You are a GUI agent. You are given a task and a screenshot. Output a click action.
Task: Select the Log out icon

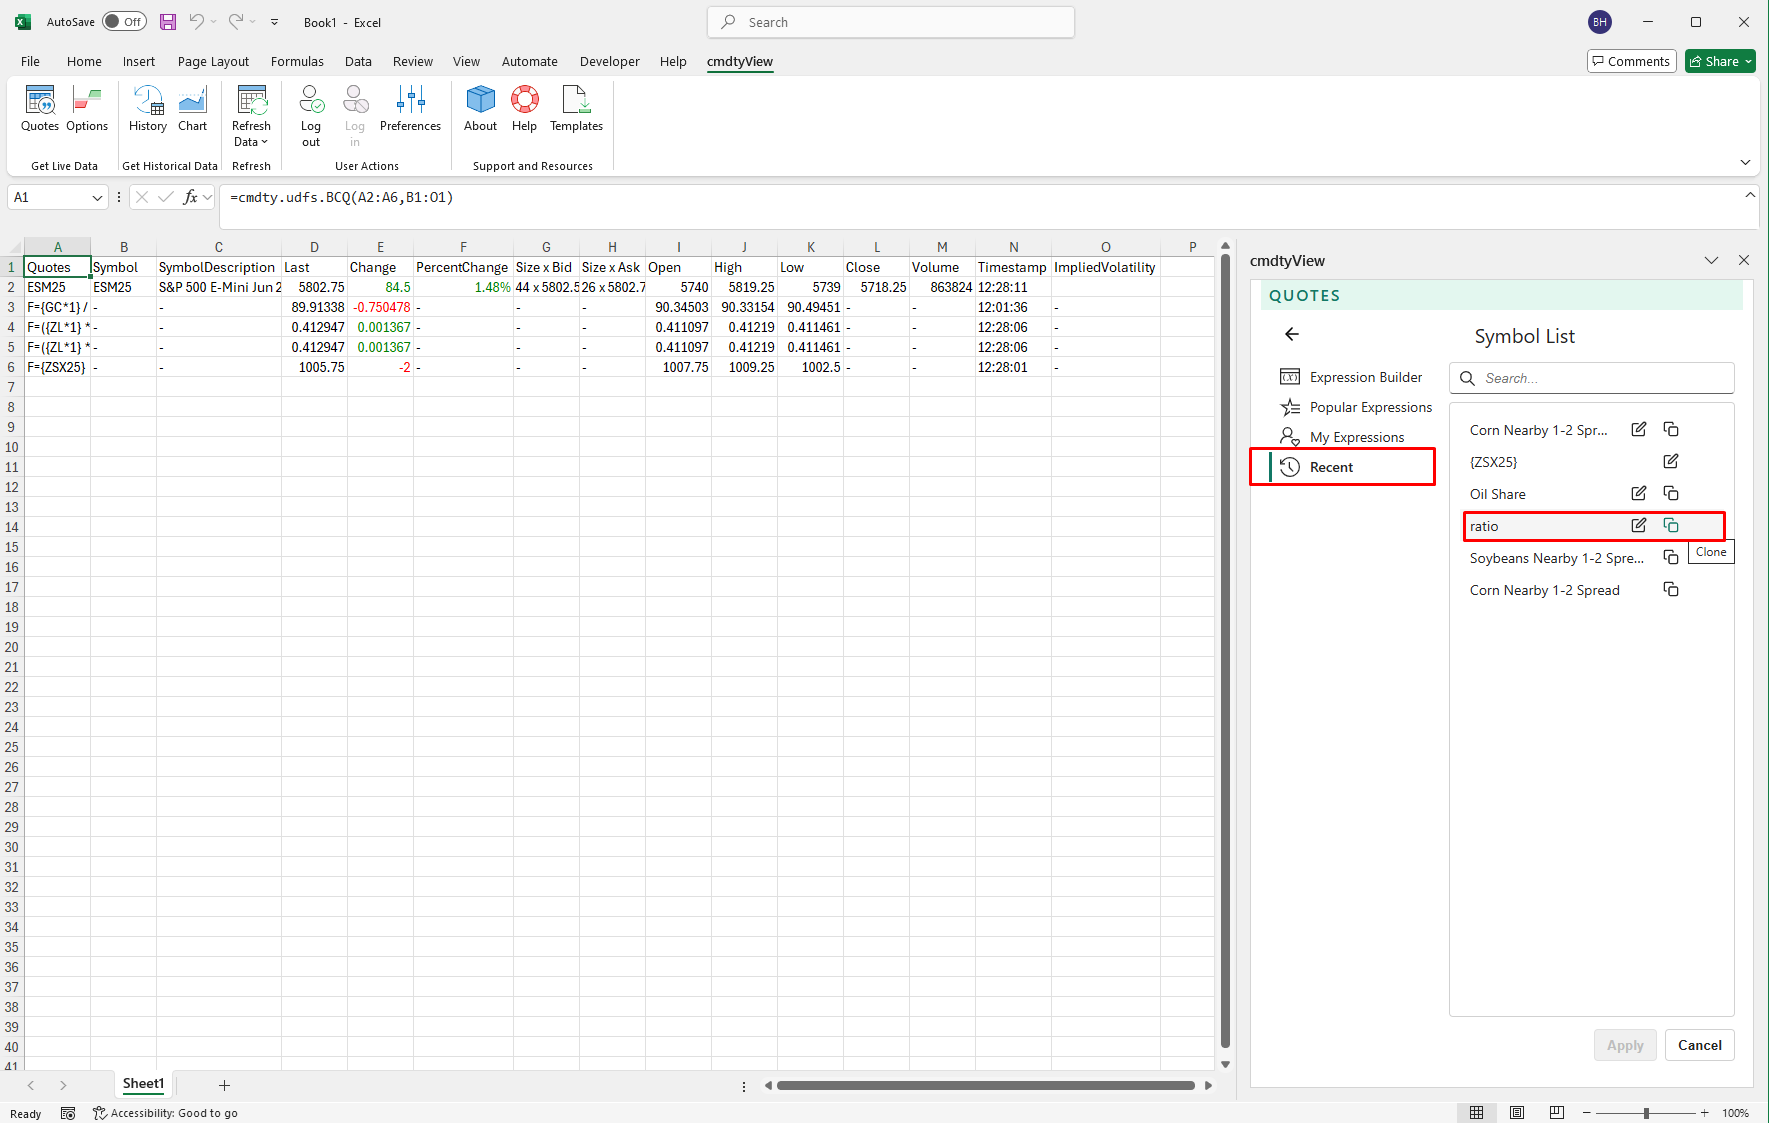click(311, 112)
